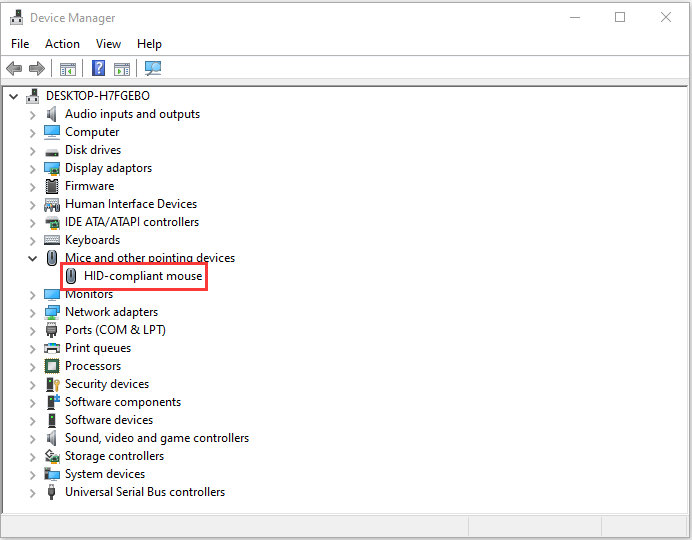The height and width of the screenshot is (540, 692).
Task: Open the File menu
Action: pos(20,44)
